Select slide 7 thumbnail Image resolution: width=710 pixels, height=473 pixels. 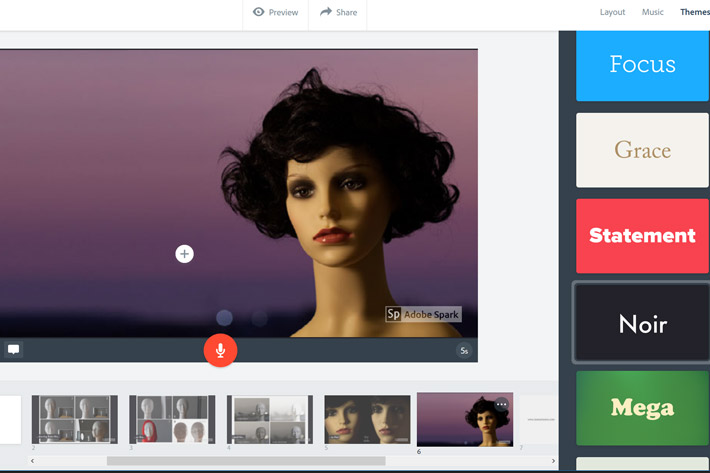click(x=539, y=419)
